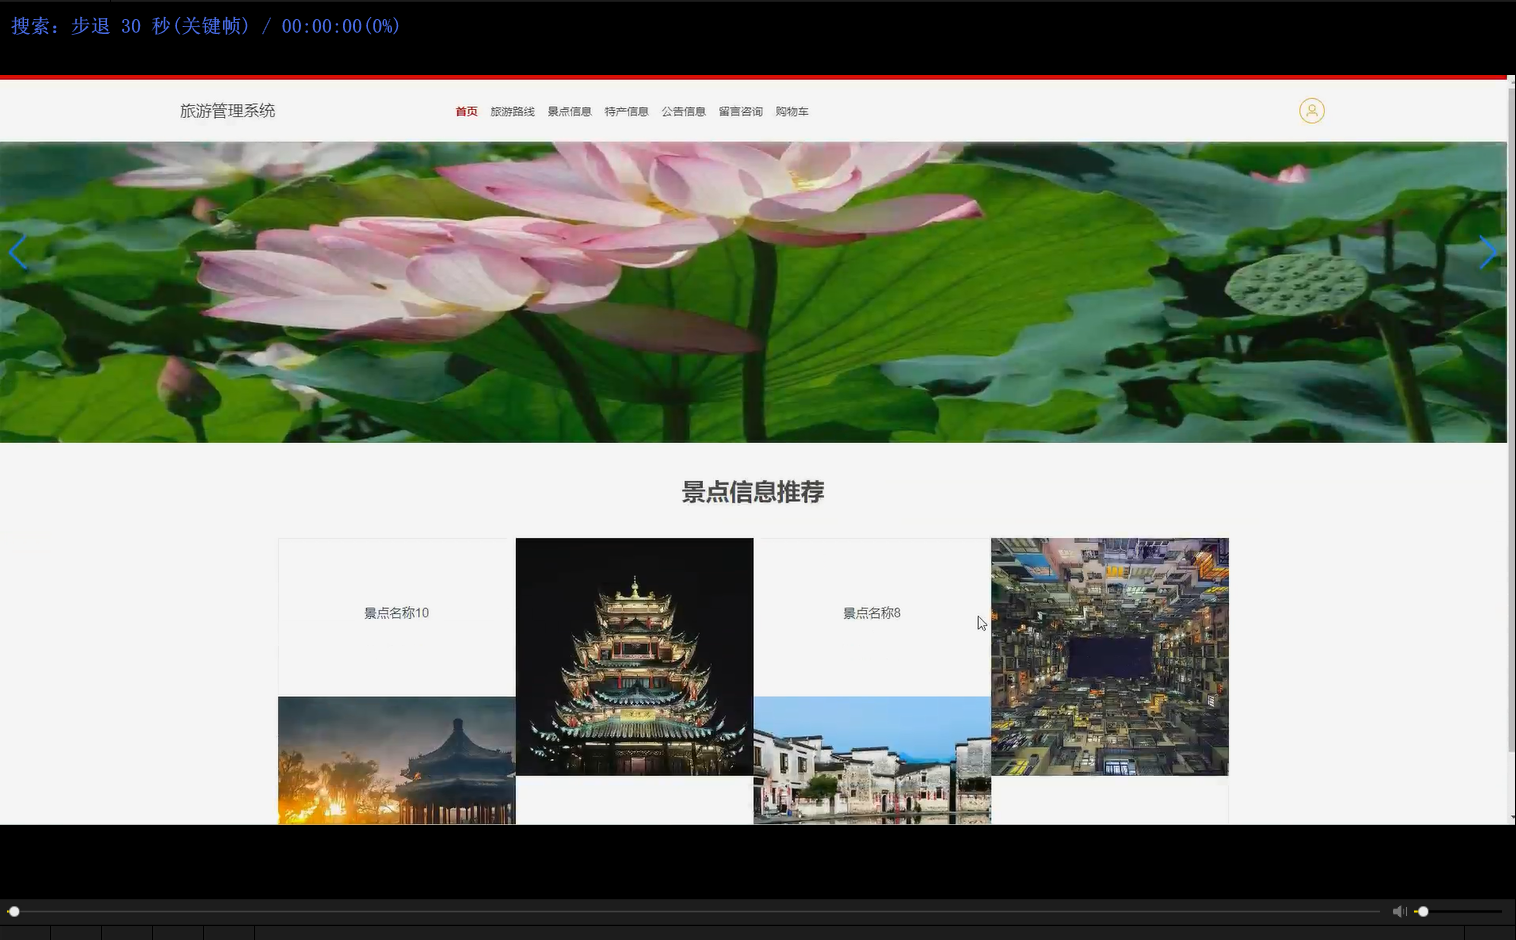Click the cursor-highlighted 景点名称8 card

point(871,613)
